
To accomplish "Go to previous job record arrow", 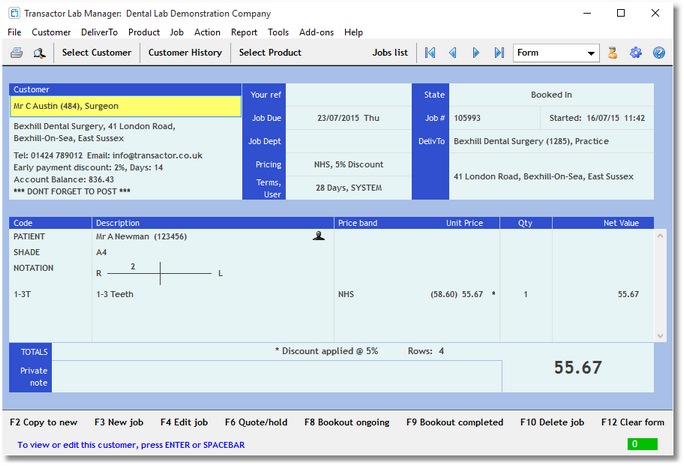I will click(x=453, y=53).
